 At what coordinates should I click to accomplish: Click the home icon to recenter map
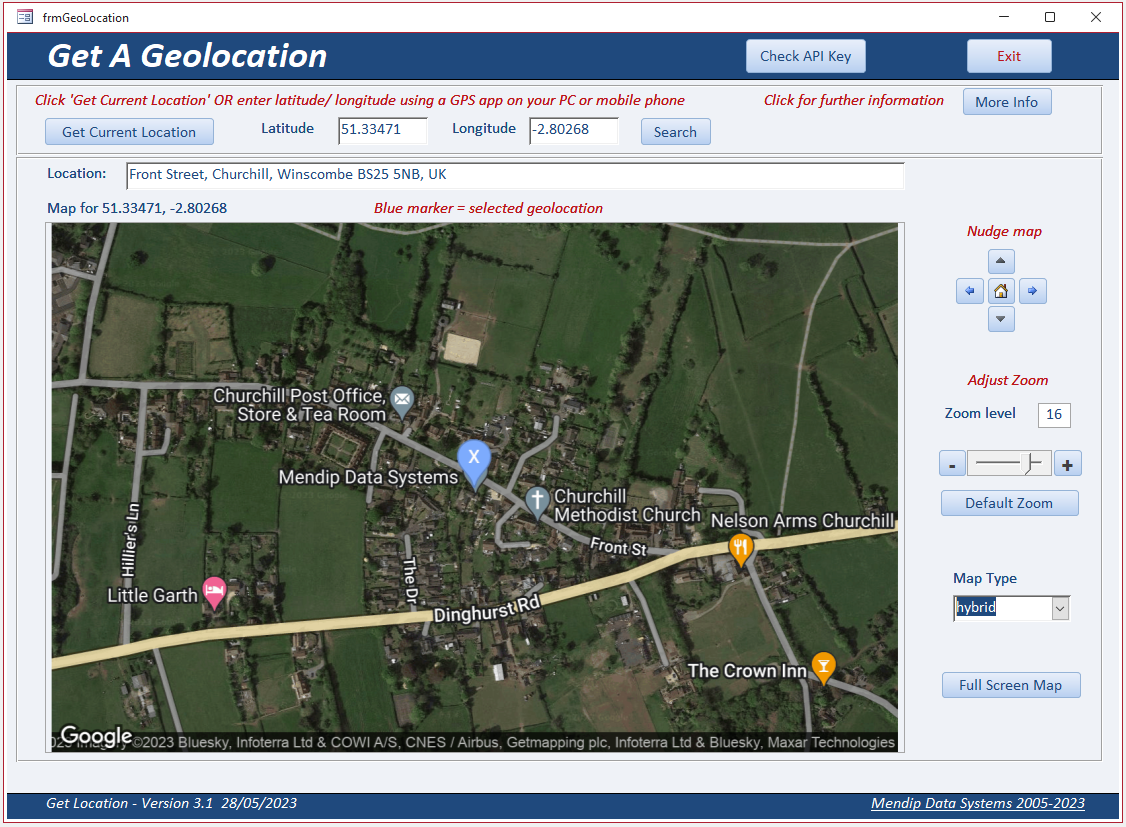click(1001, 291)
